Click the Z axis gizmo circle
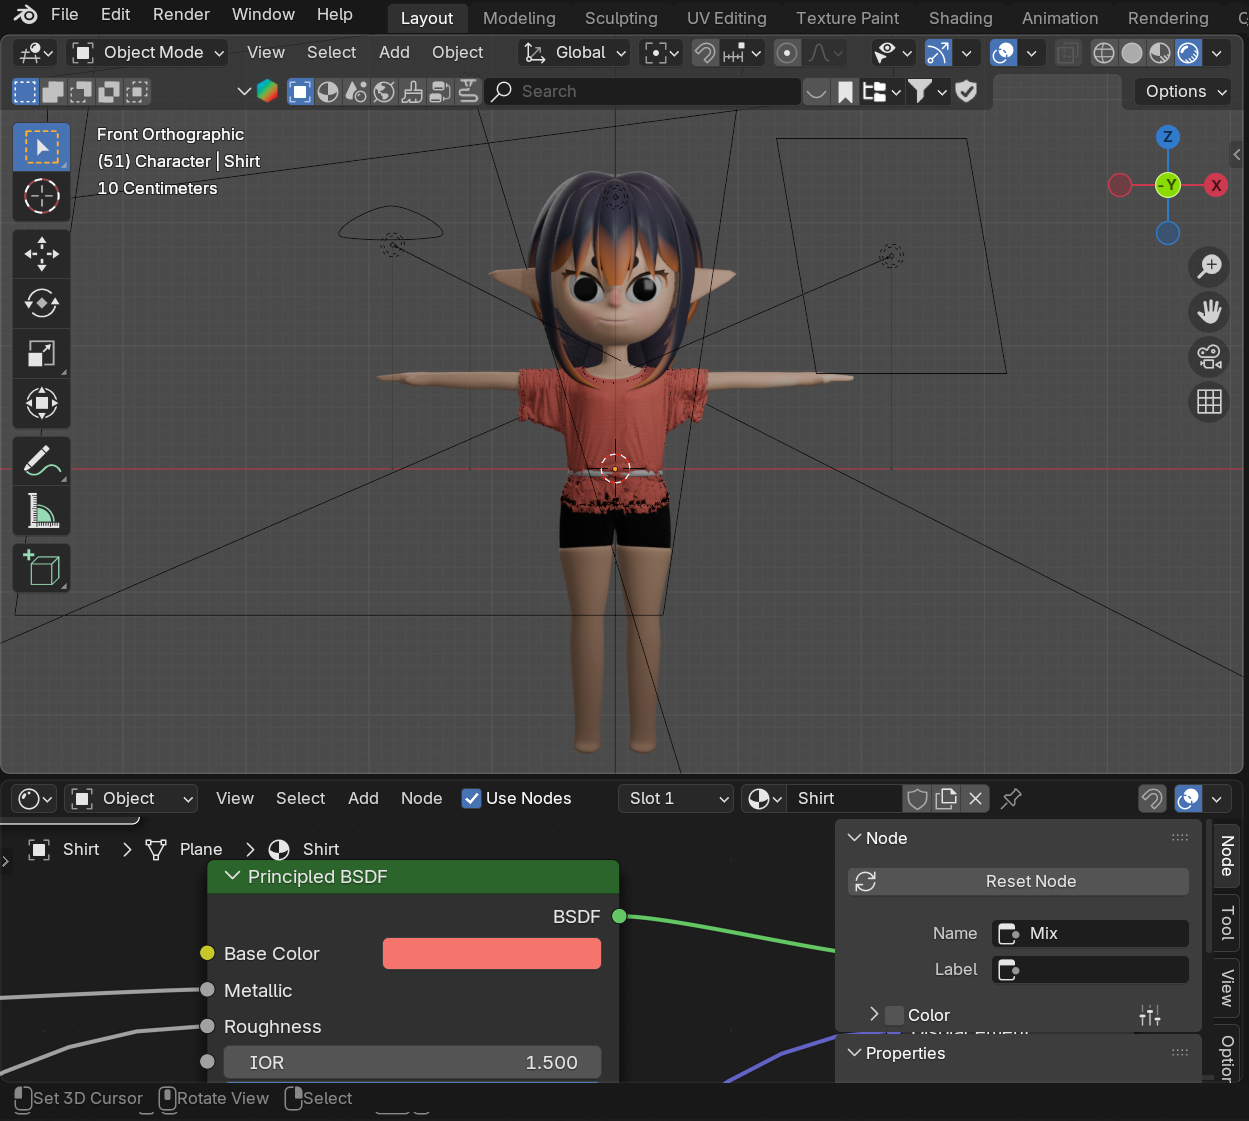 pyautogui.click(x=1167, y=137)
